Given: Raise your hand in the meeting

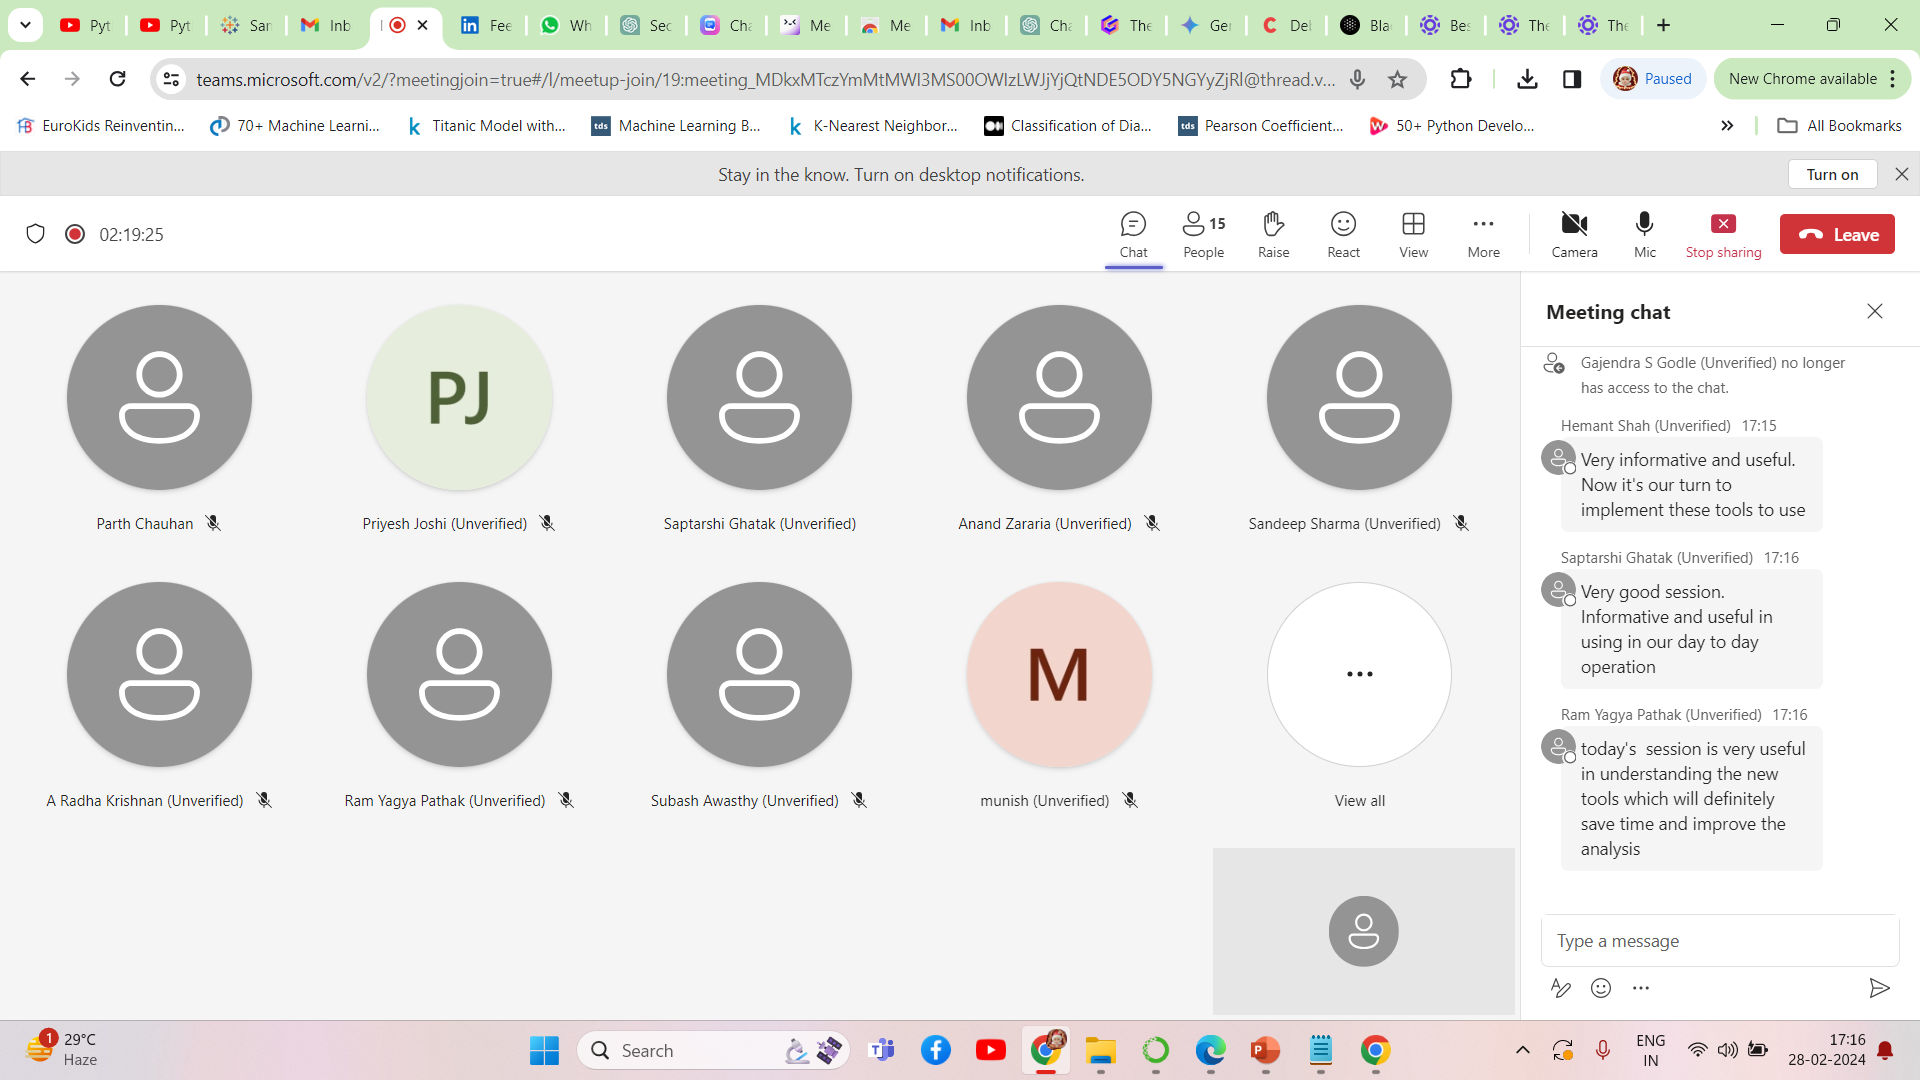Looking at the screenshot, I should tap(1273, 235).
